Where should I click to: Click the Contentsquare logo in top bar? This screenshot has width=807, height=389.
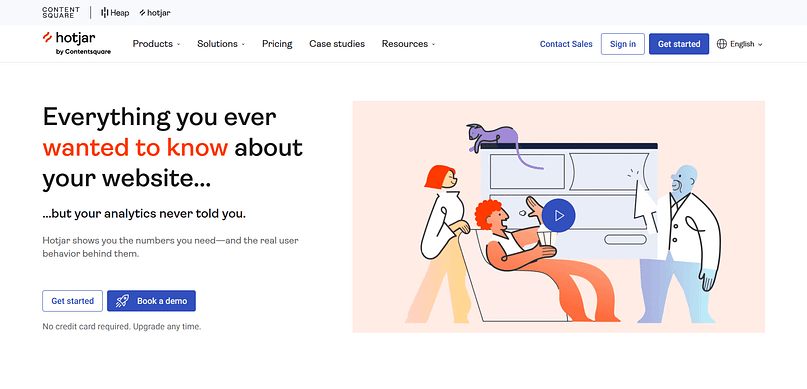61,12
